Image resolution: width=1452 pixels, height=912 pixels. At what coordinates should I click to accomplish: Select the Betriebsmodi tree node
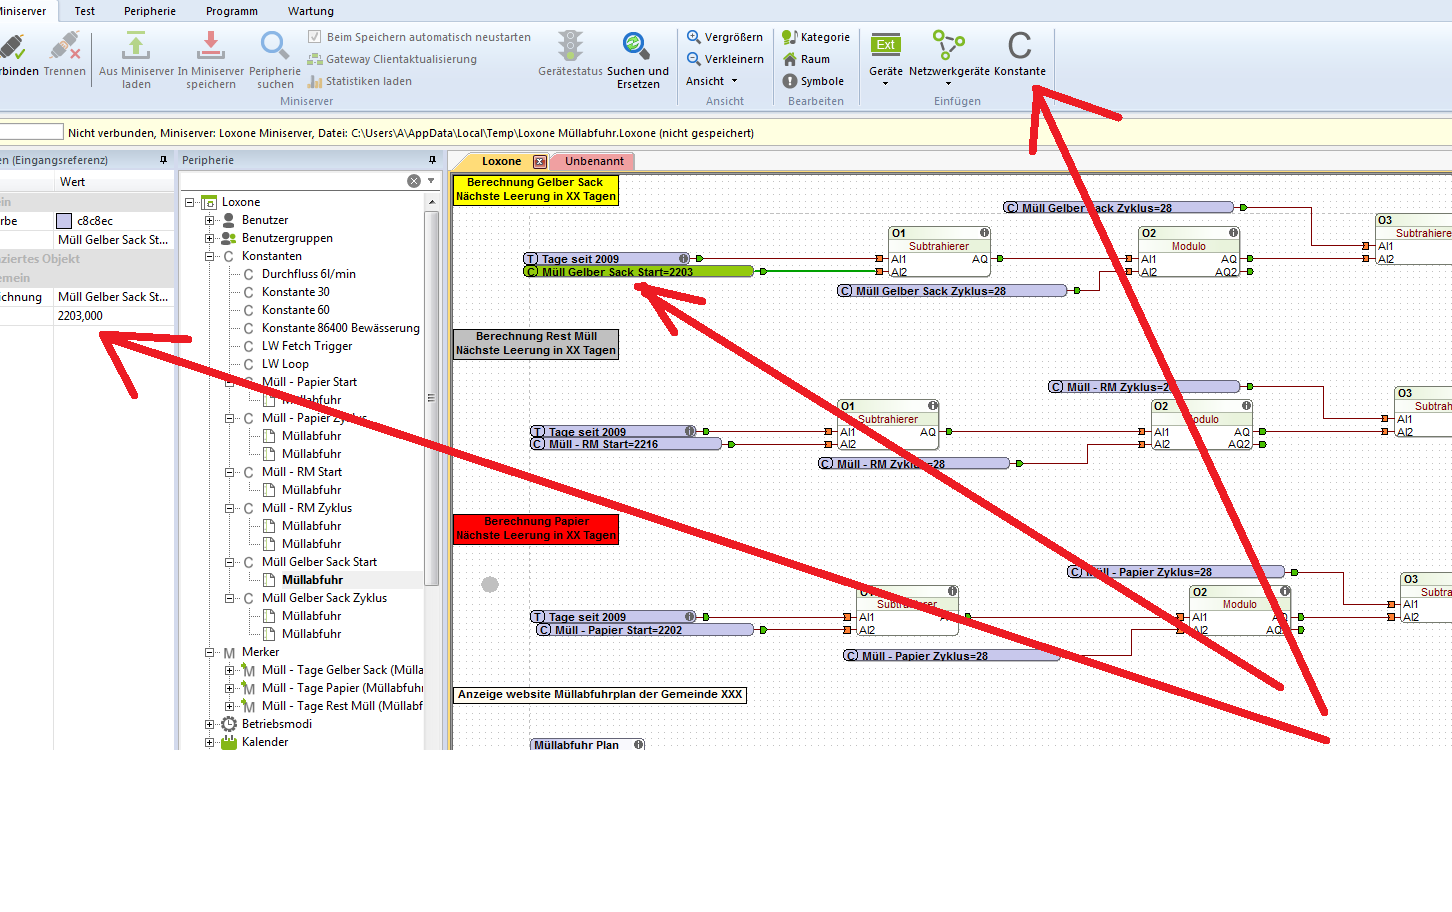click(277, 724)
